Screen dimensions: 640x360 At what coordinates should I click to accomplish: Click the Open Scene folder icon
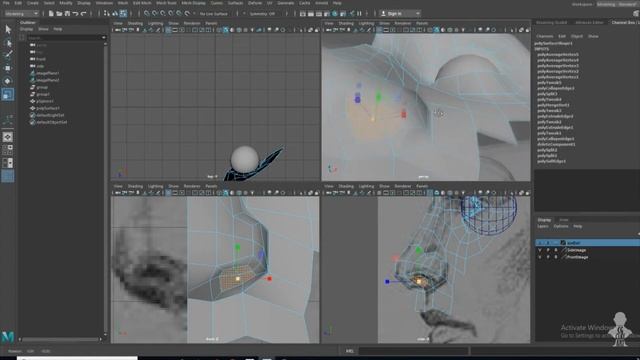[x=59, y=13]
